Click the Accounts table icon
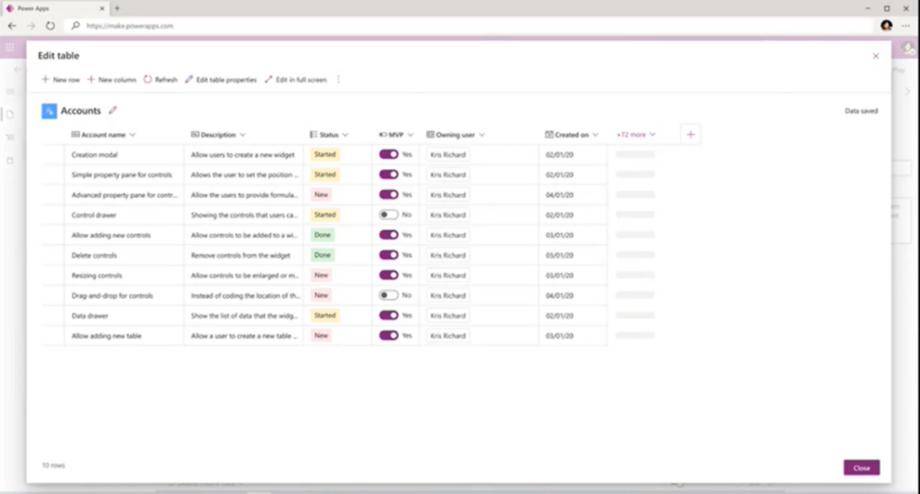920x494 pixels. tap(48, 111)
